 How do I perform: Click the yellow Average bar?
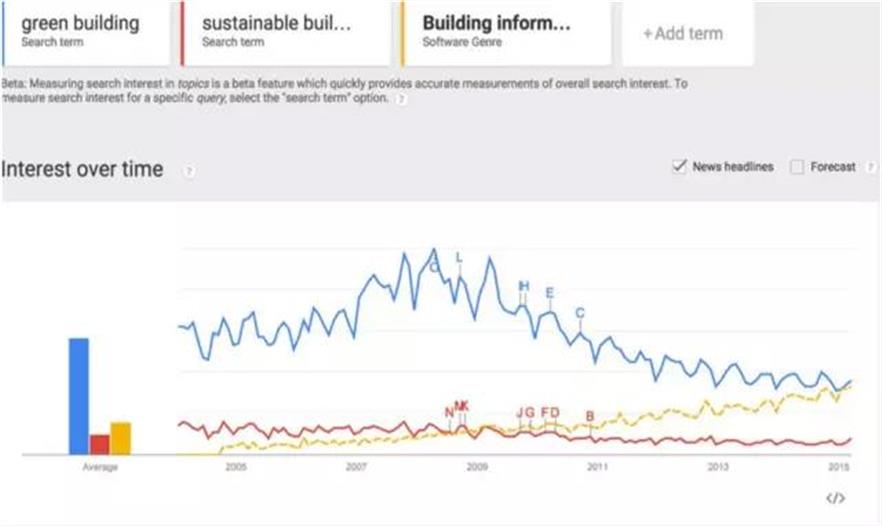coord(121,438)
